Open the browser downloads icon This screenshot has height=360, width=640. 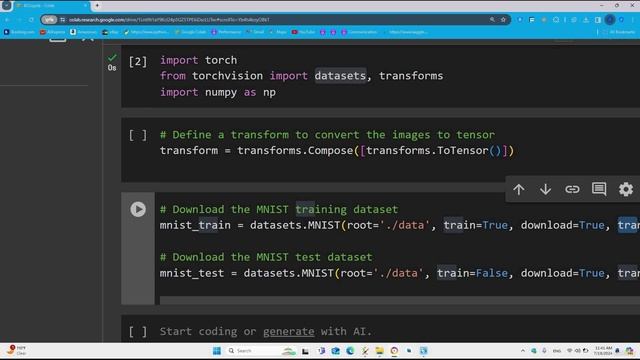586,20
